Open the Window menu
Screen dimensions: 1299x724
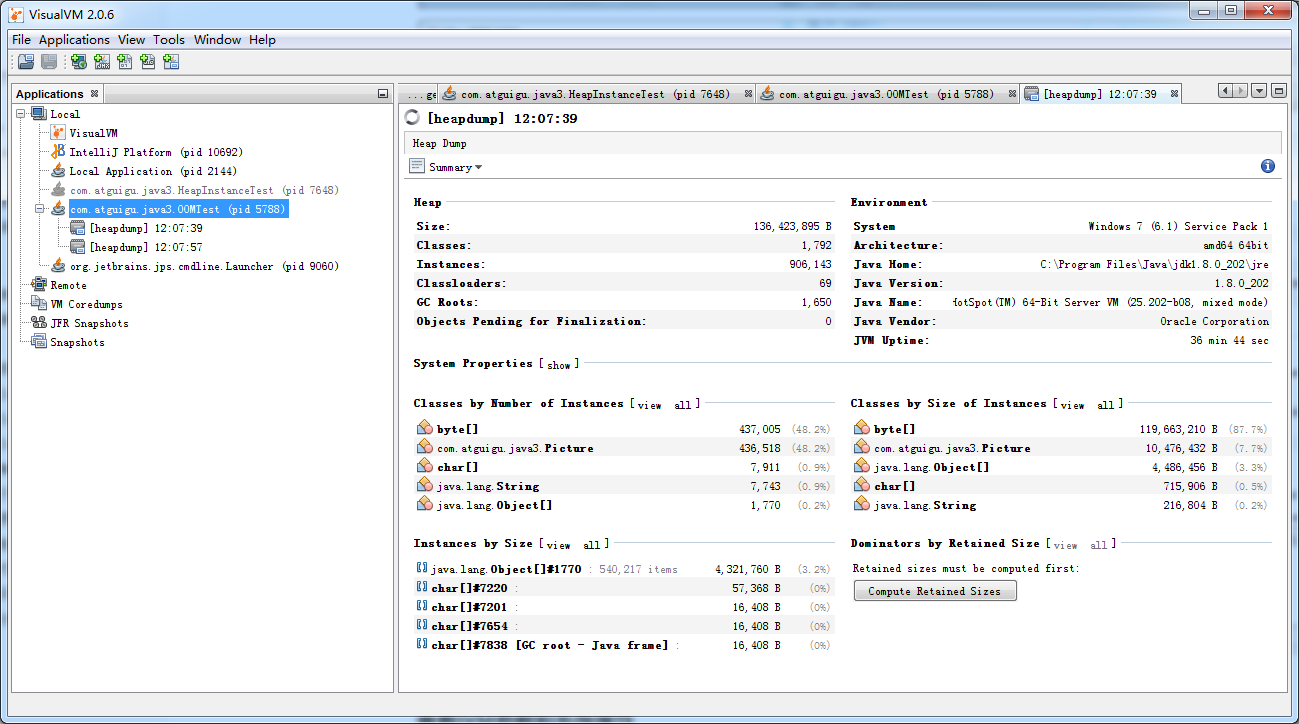coord(217,40)
